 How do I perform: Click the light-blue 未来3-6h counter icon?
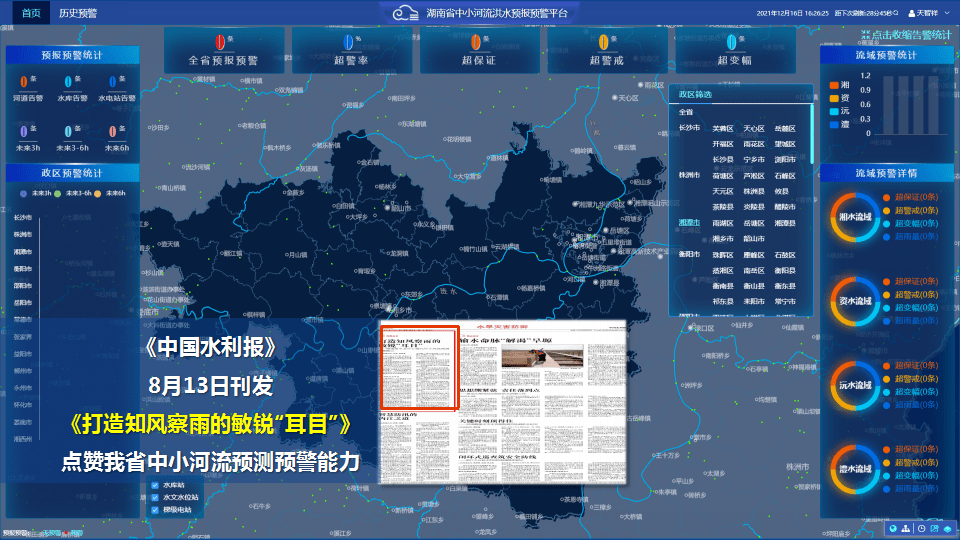click(68, 131)
